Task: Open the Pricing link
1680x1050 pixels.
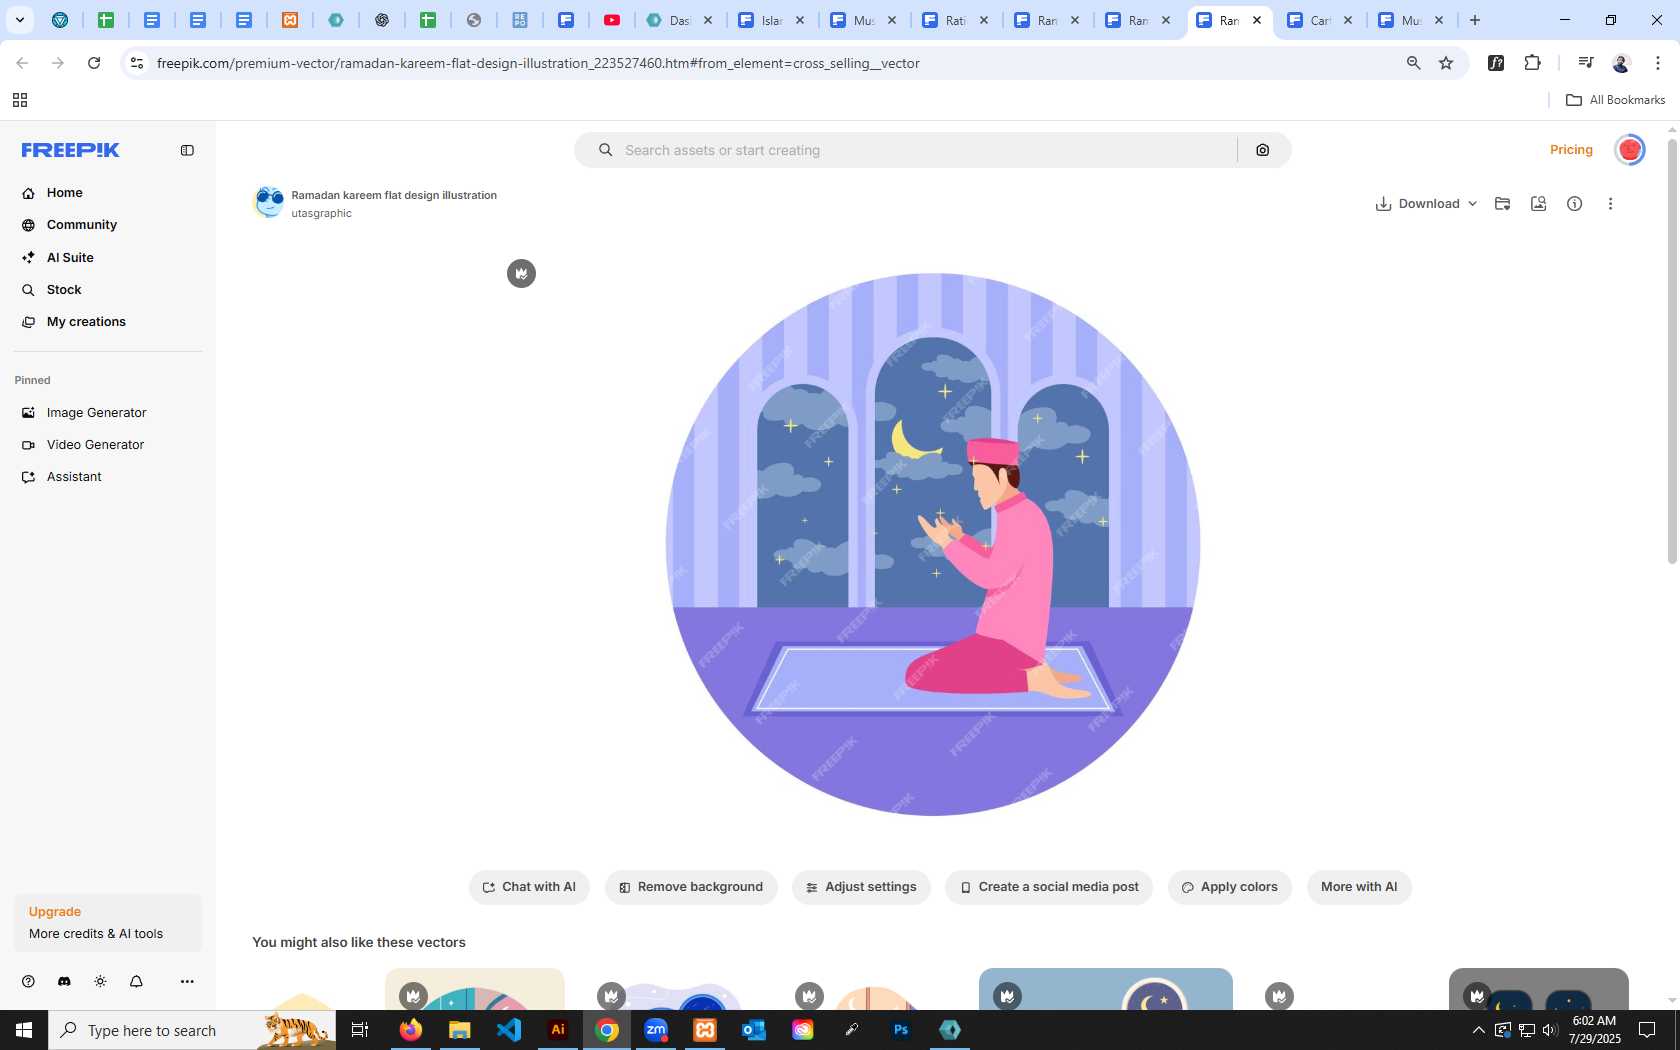Action: tap(1571, 150)
